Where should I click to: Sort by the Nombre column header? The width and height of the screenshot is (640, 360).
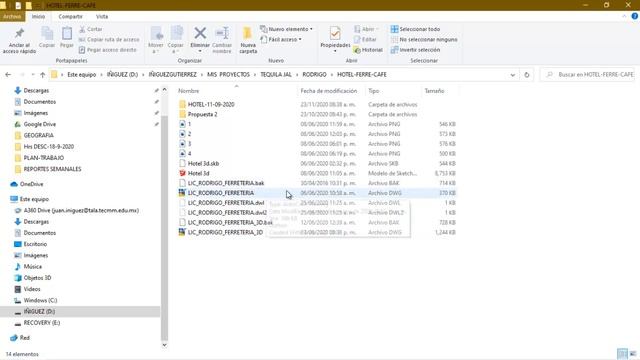click(x=189, y=91)
